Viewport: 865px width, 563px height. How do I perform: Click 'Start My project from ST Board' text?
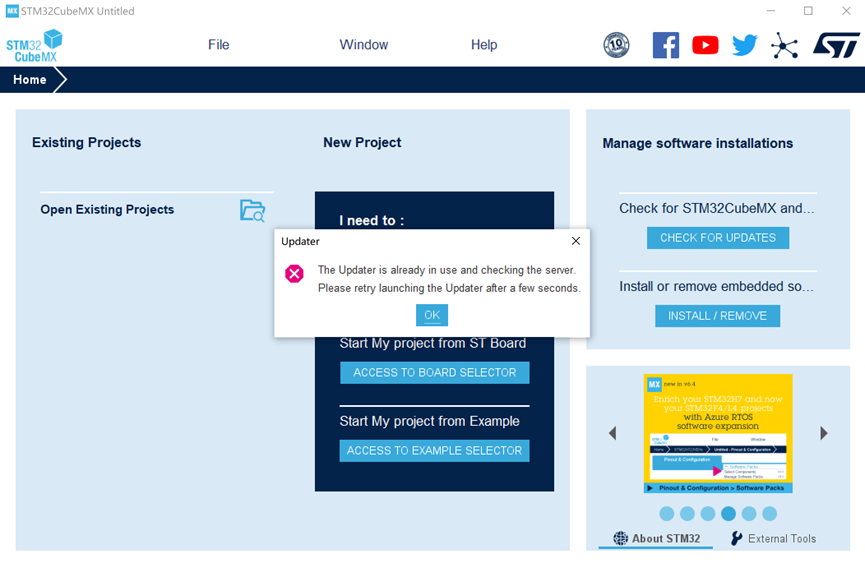(432, 343)
